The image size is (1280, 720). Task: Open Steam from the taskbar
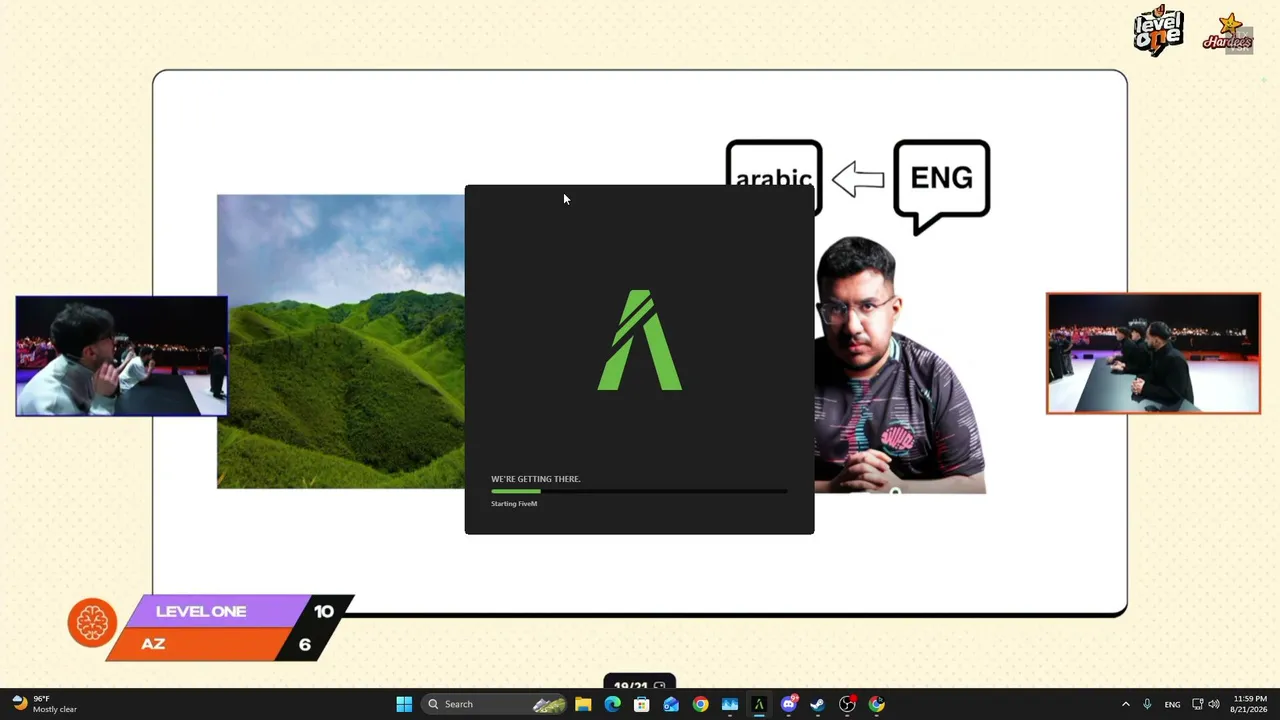pos(818,704)
